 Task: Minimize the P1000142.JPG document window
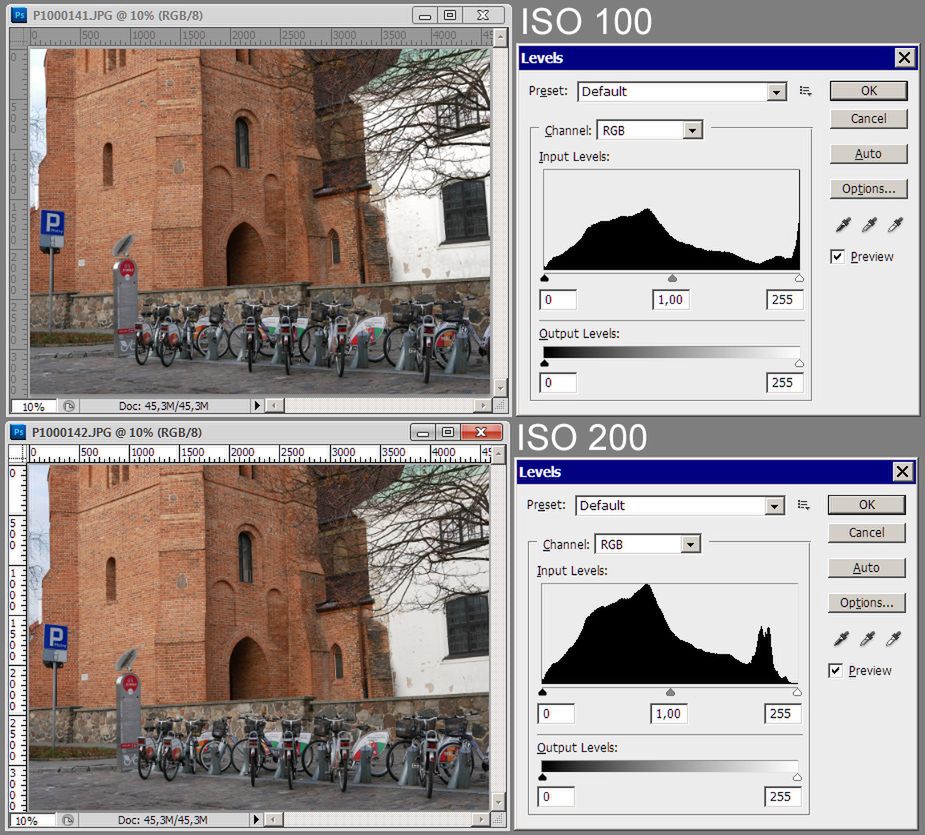(x=422, y=432)
